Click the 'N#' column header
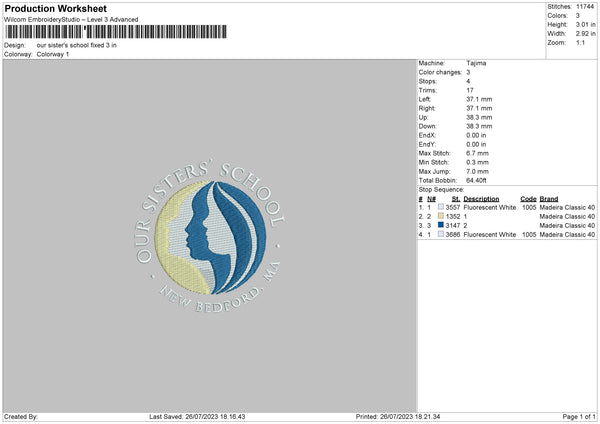600x424 pixels. click(x=431, y=199)
